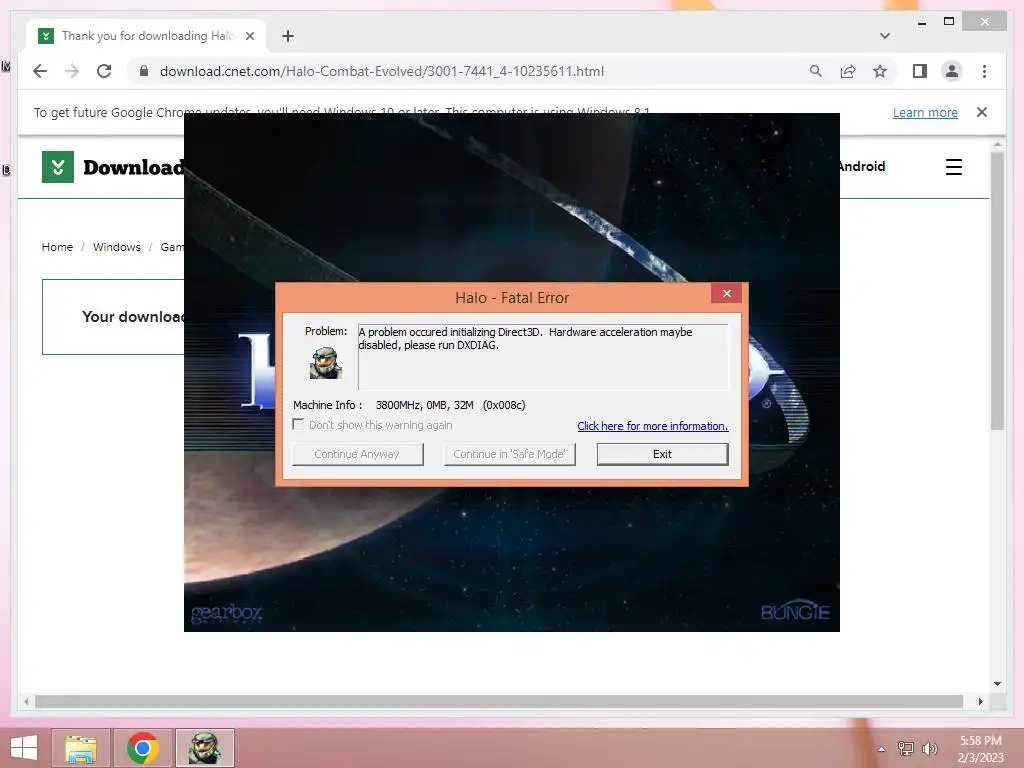Close the Halo Fatal Error dialog
This screenshot has width=1024, height=768.
(x=726, y=294)
